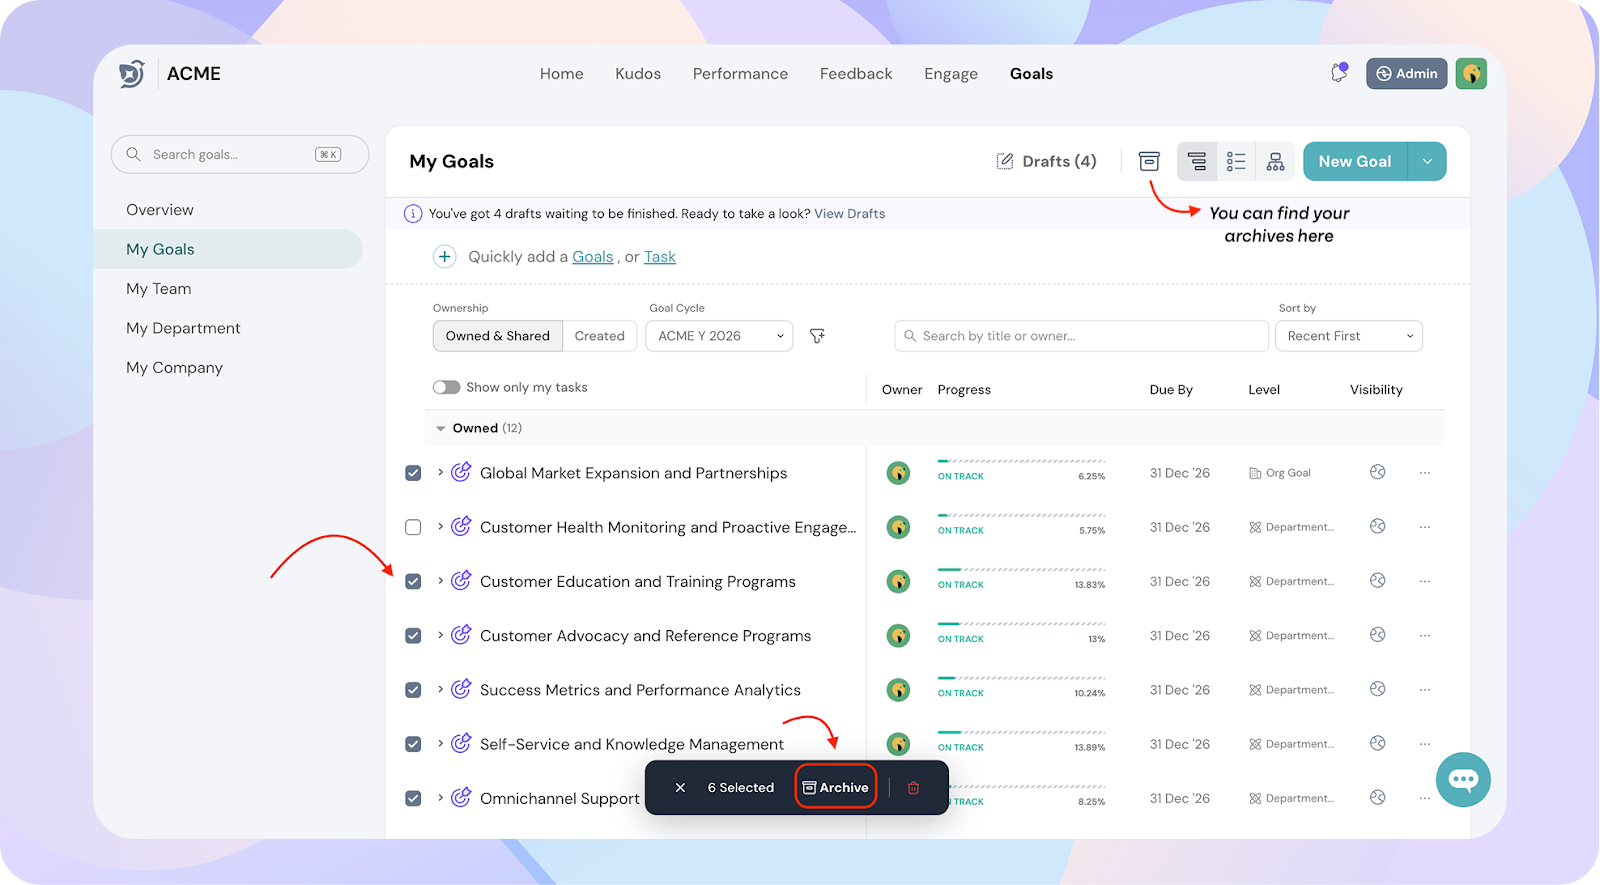Check Customer Health Monitoring goal checkbox
This screenshot has width=1600, height=885.
click(413, 527)
